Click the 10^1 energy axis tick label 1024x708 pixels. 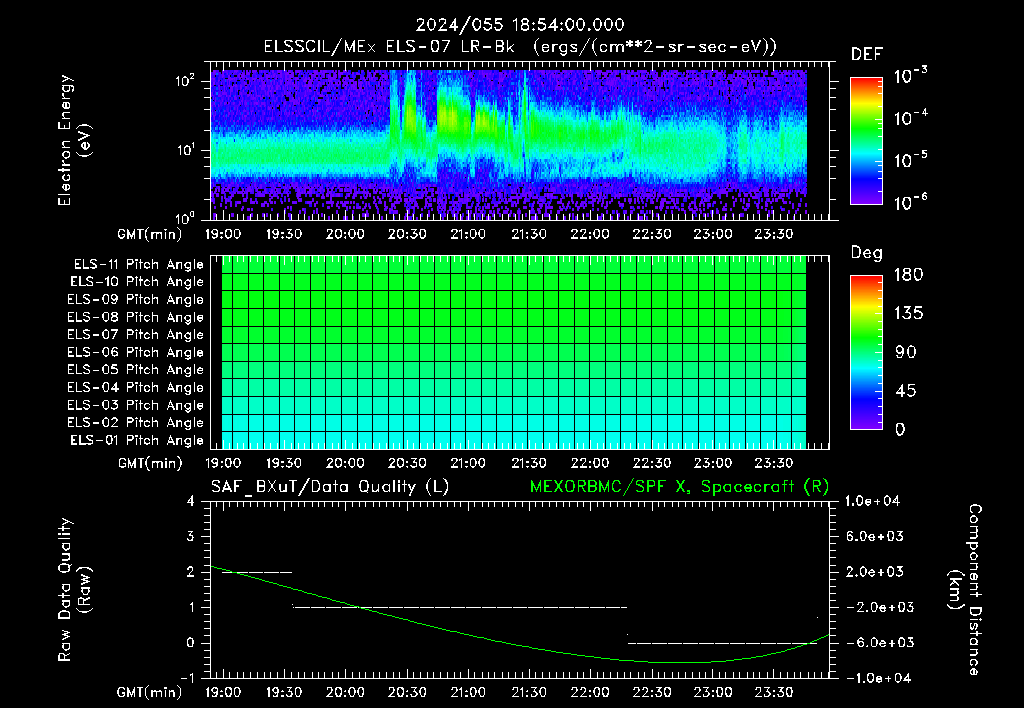[185, 150]
